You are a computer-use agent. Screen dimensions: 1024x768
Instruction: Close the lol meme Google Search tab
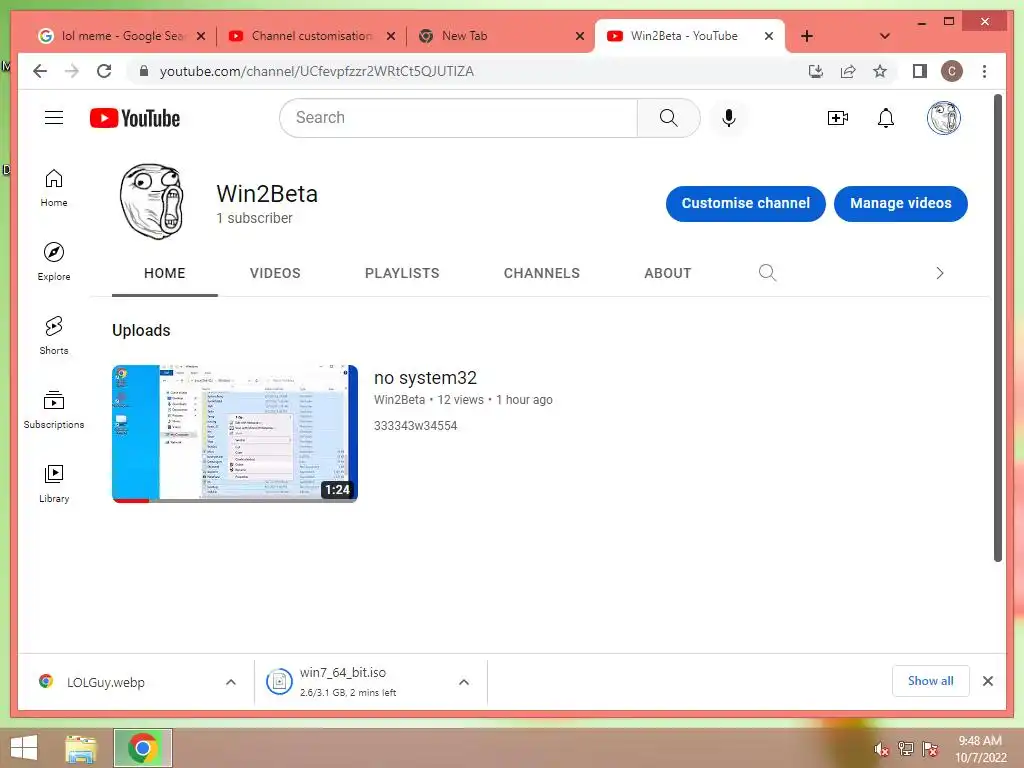201,36
